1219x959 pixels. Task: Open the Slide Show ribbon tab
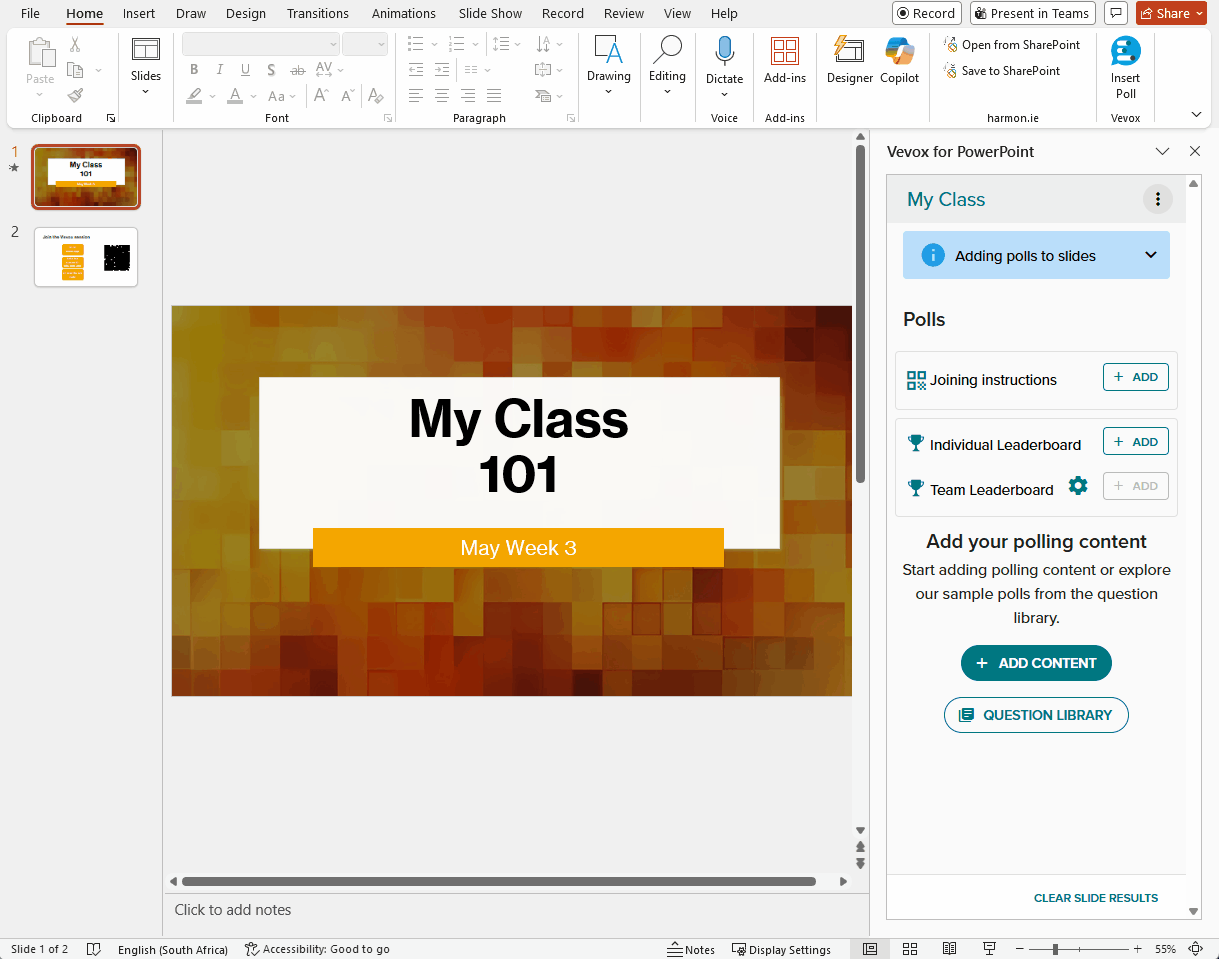point(489,13)
